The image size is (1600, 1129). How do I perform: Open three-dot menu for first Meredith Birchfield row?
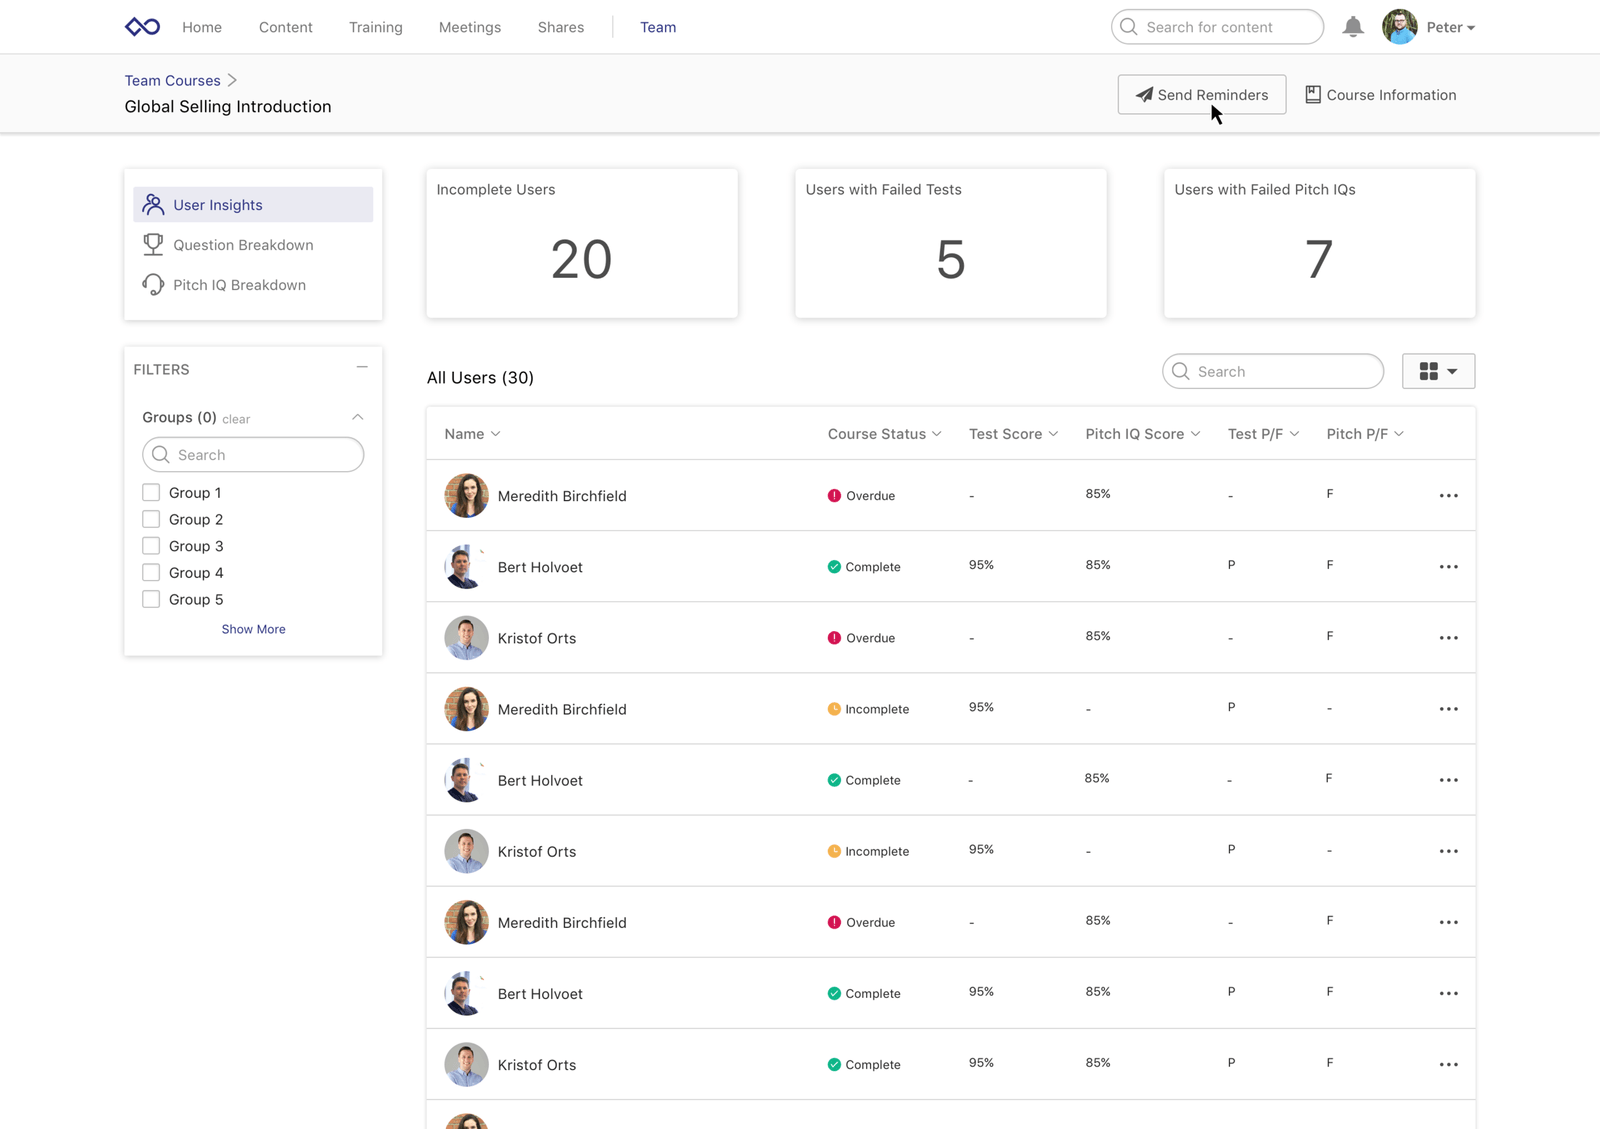point(1448,496)
